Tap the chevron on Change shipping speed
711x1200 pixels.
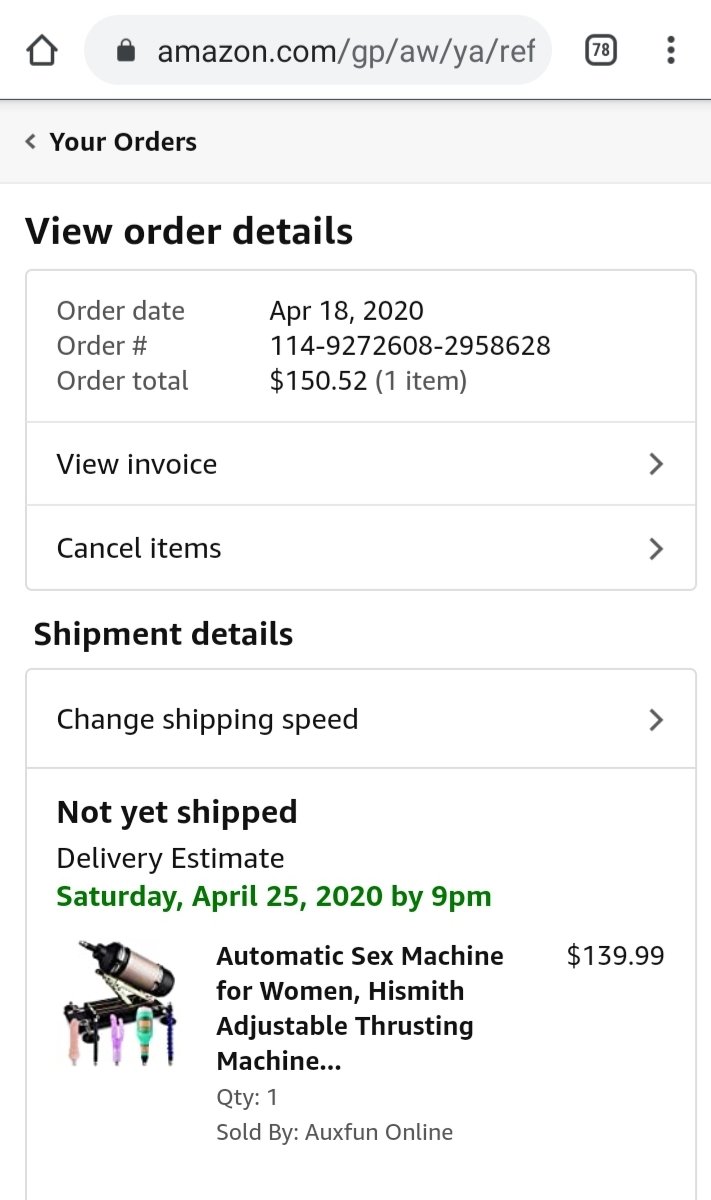pos(656,719)
